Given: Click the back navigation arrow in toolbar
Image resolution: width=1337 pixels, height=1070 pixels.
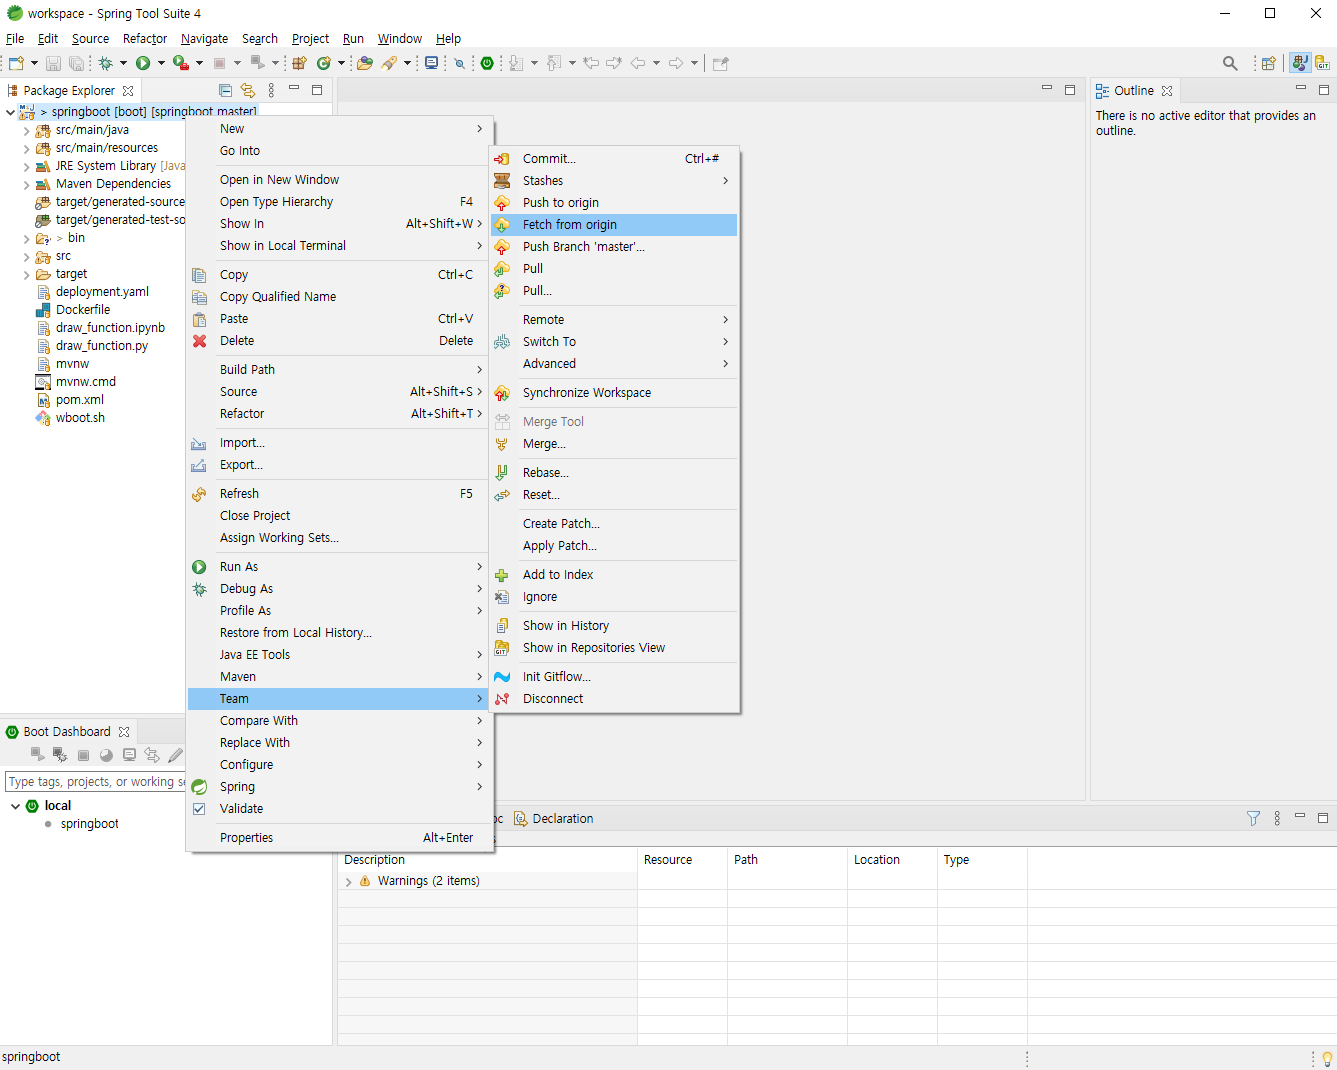Looking at the screenshot, I should (637, 63).
